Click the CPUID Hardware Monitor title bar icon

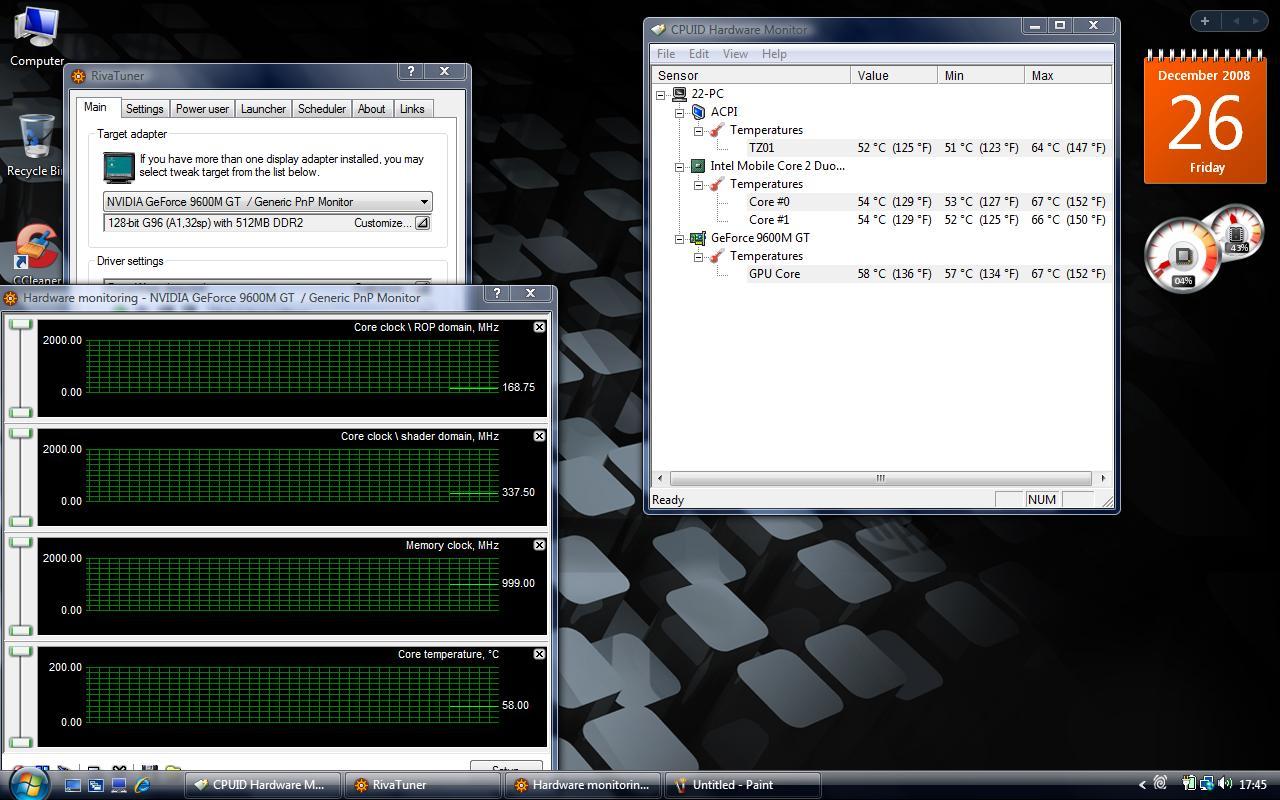(657, 30)
